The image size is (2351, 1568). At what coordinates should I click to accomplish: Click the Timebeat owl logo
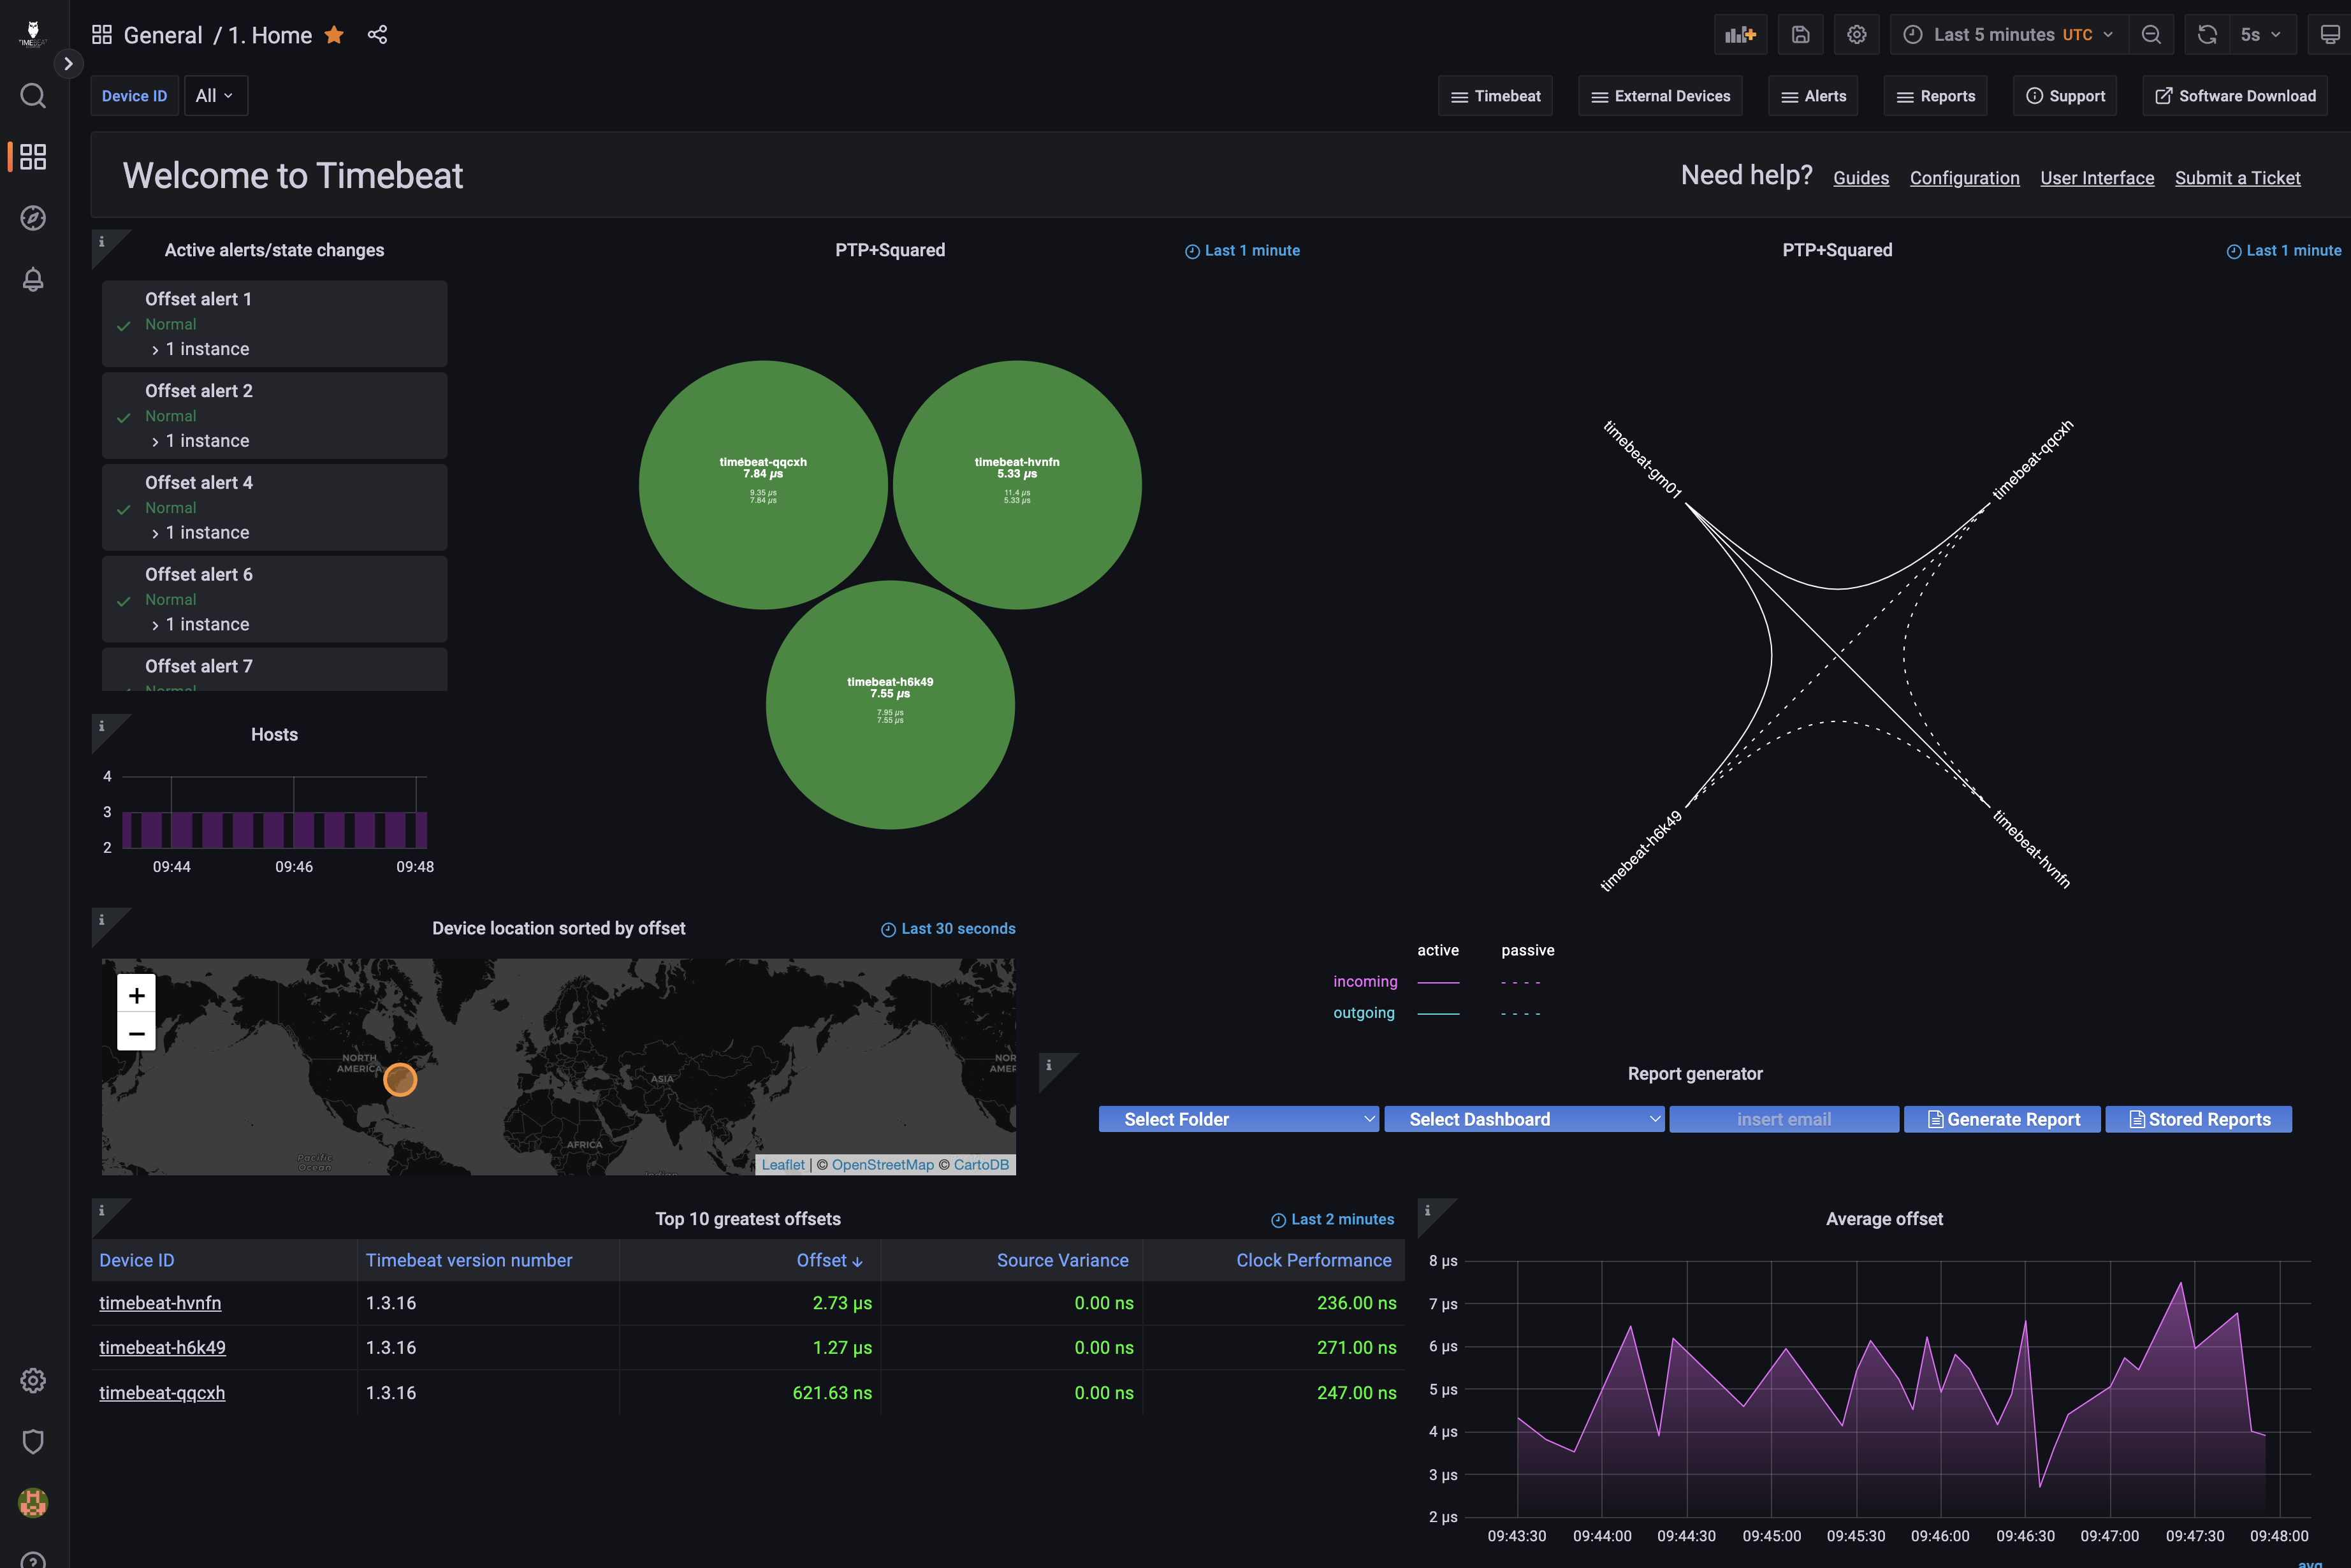[33, 34]
